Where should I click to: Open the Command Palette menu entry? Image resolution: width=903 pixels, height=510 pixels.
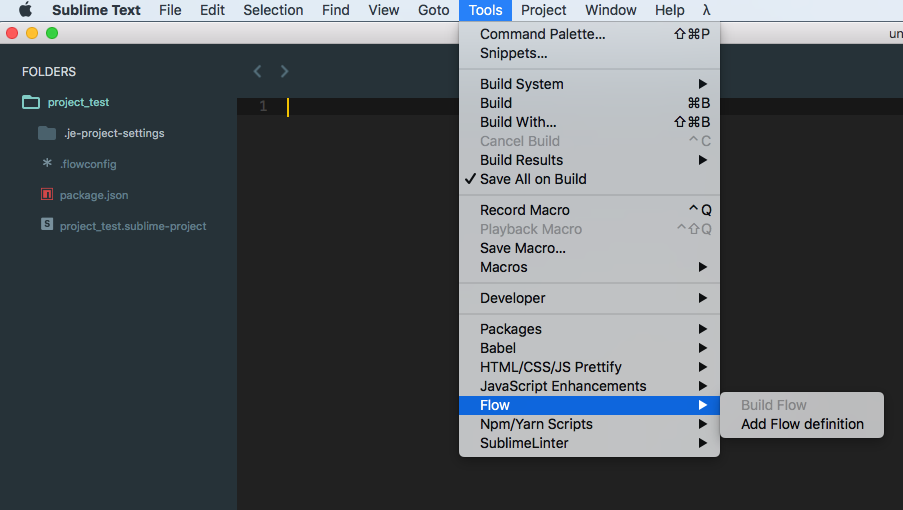542,34
